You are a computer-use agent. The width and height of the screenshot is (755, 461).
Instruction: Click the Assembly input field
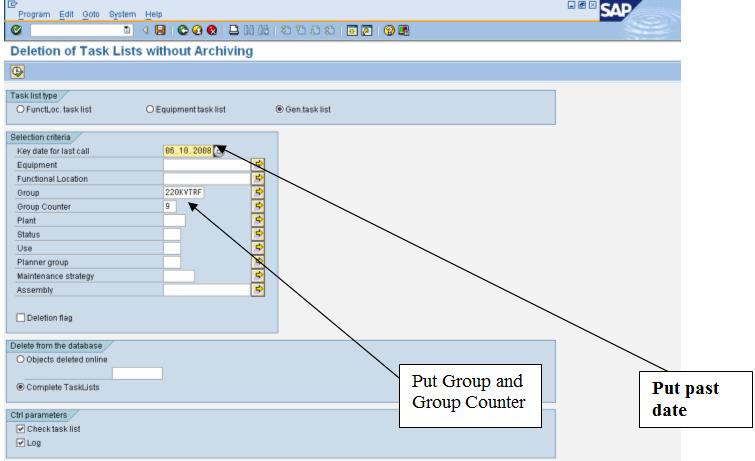[x=207, y=290]
